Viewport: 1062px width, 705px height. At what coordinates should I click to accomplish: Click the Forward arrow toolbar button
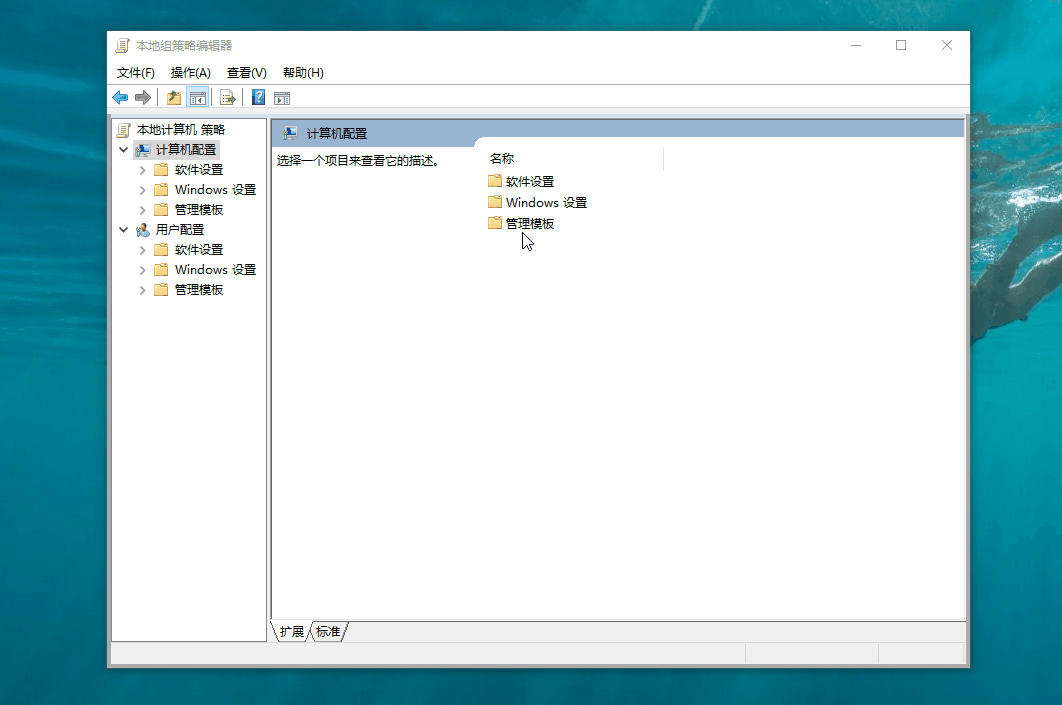click(x=143, y=97)
